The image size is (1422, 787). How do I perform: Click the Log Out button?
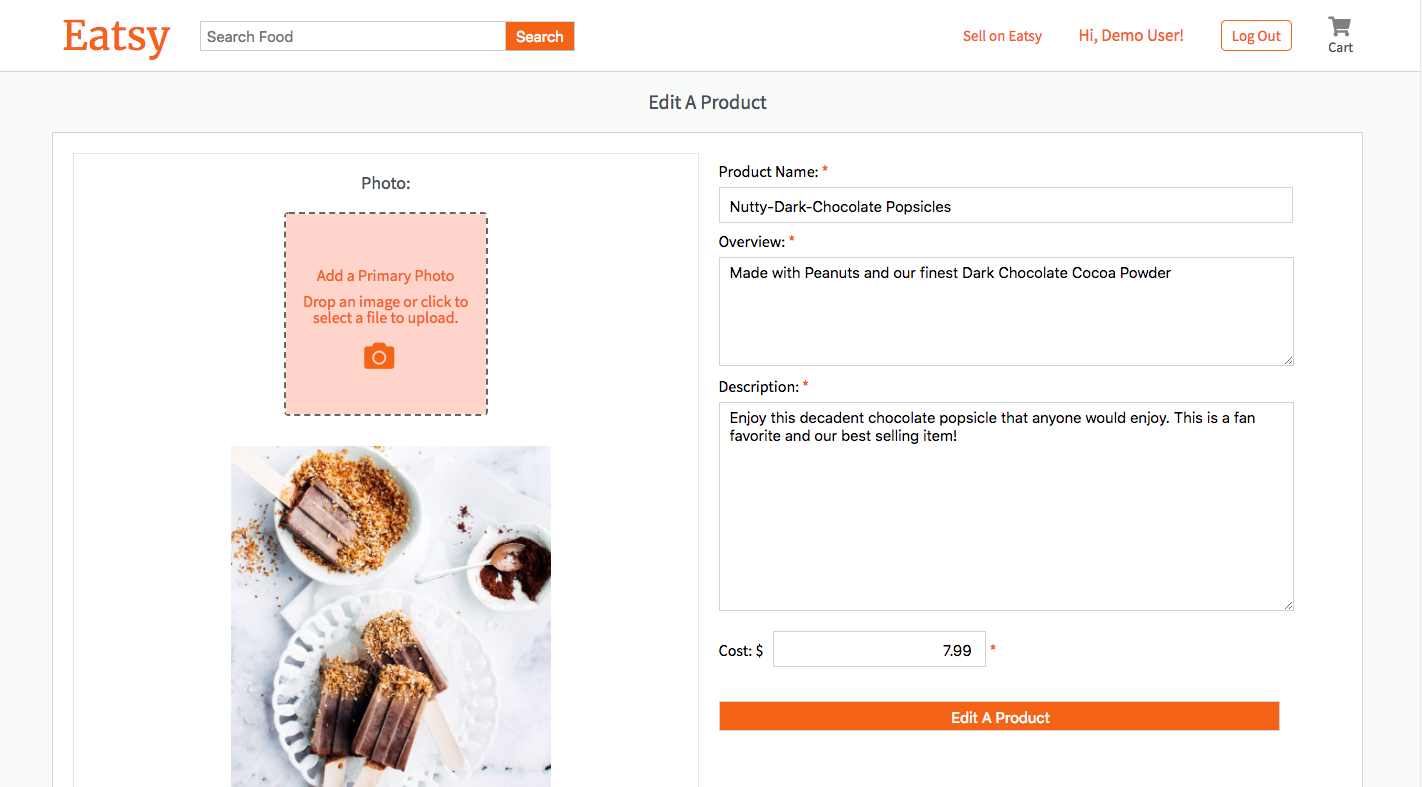[x=1256, y=35]
